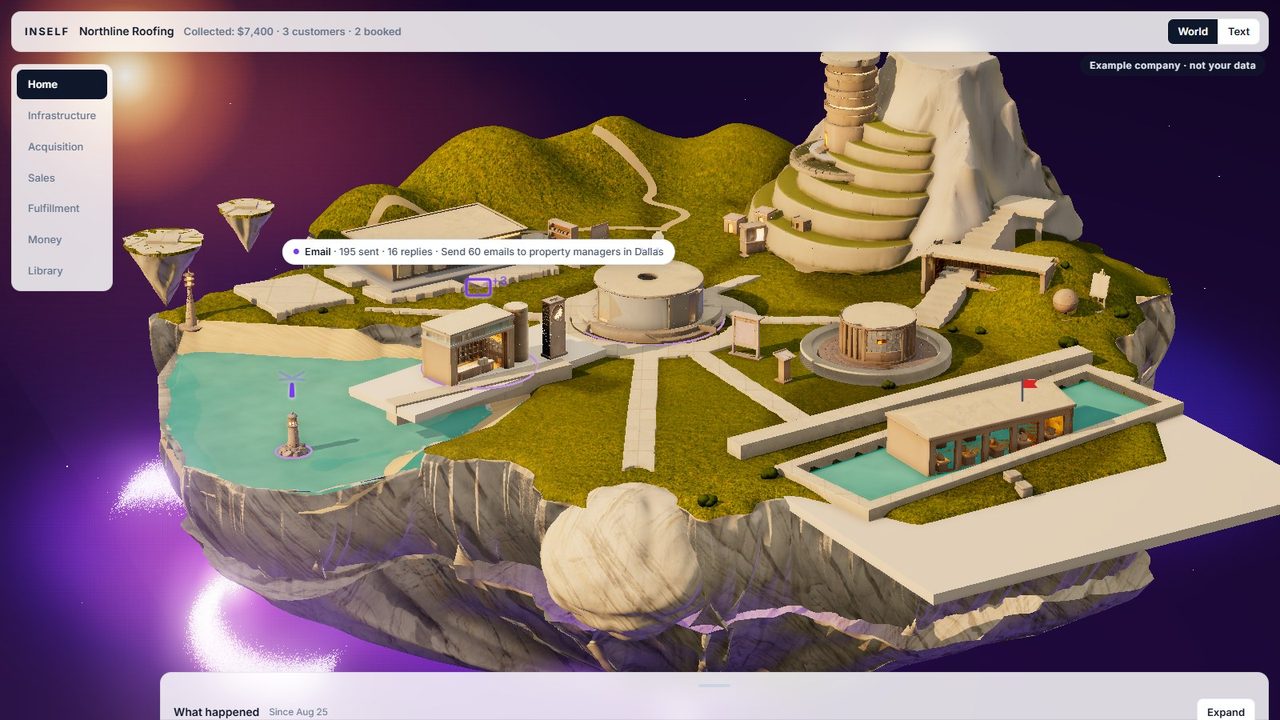Click the INSELF logo
1280x720 pixels.
[x=47, y=32]
